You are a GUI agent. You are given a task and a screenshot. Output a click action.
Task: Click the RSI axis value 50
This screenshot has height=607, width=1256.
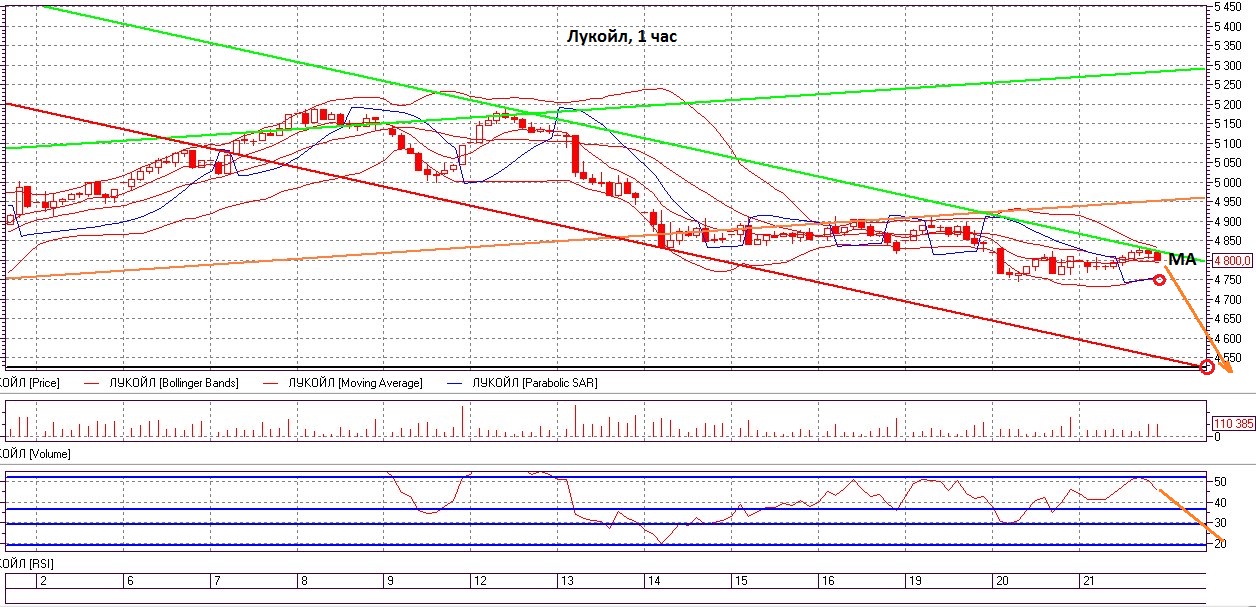(1221, 482)
